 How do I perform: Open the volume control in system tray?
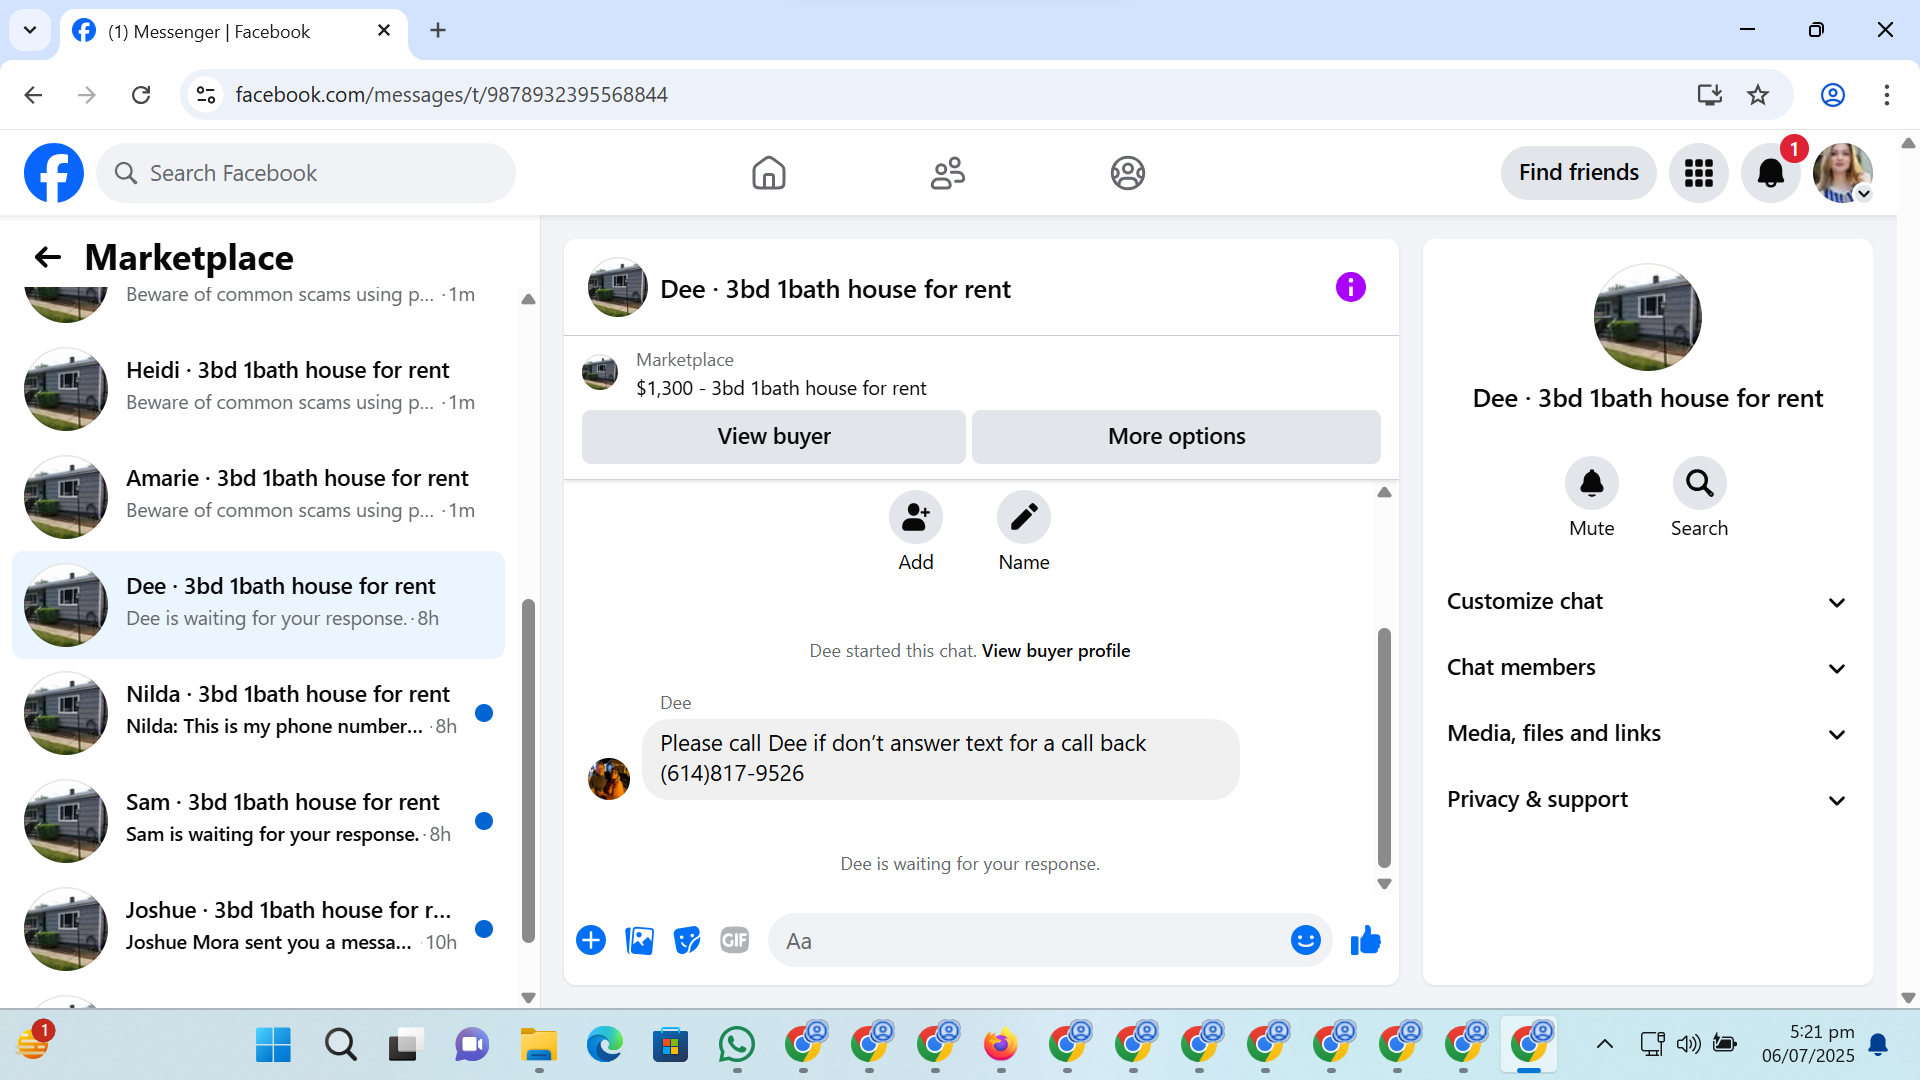coord(1688,1045)
